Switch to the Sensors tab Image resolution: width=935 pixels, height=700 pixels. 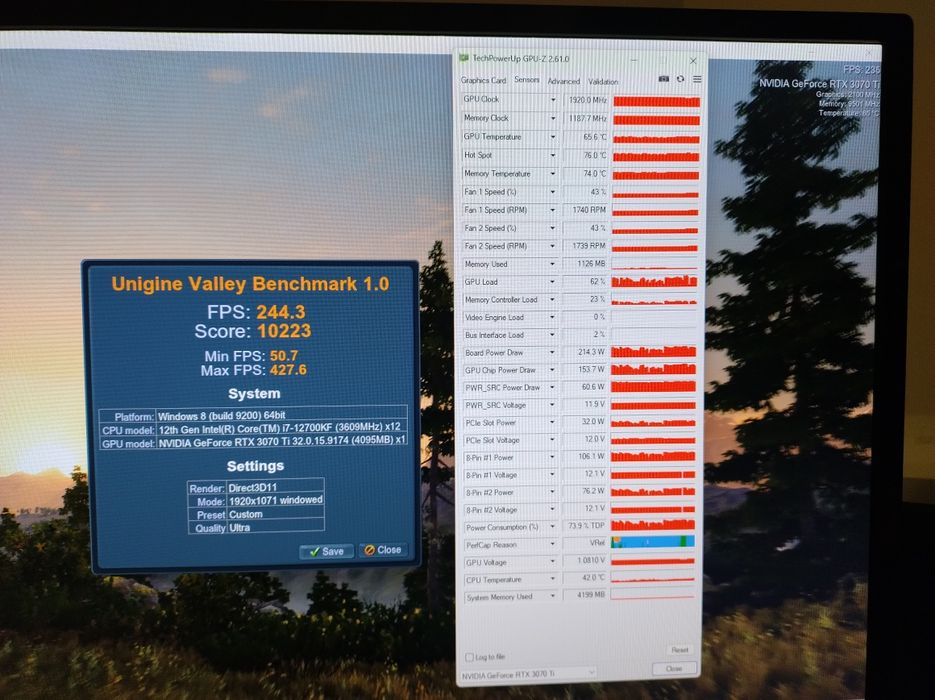(x=527, y=79)
